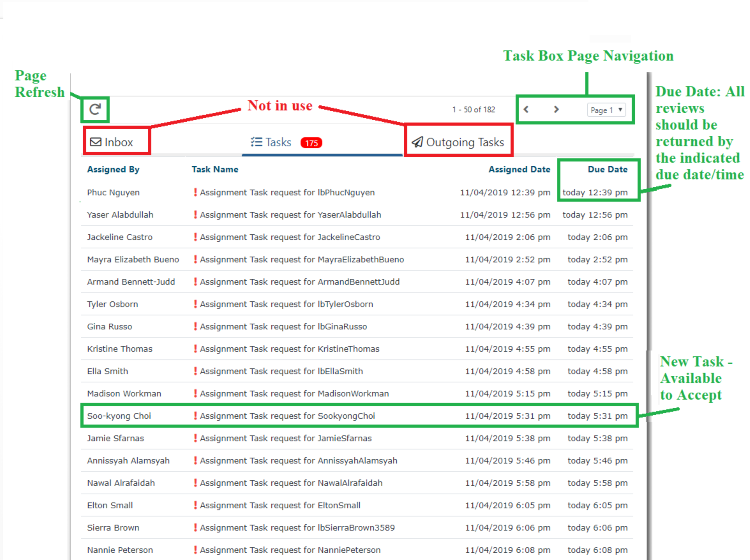The image size is (750, 560).
Task: Click the envelope icon beside Inbox
Action: pos(95,142)
